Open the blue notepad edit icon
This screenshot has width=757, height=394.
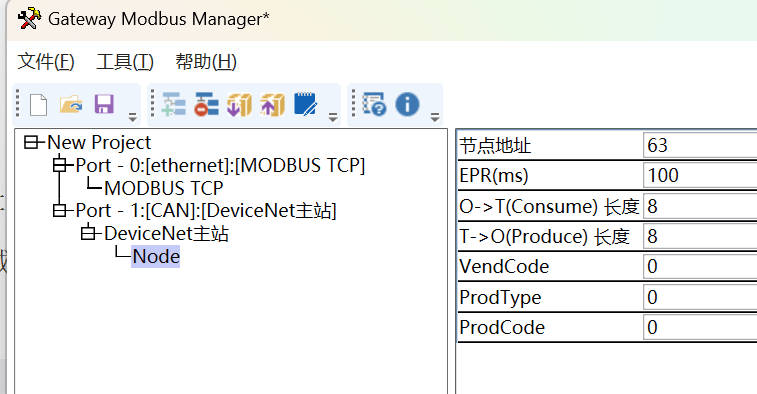click(305, 104)
